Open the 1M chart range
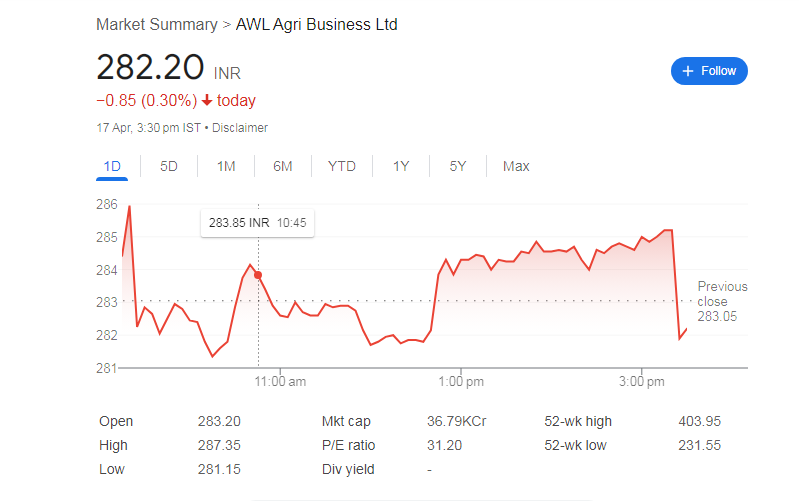The width and height of the screenshot is (799, 501). 226,166
